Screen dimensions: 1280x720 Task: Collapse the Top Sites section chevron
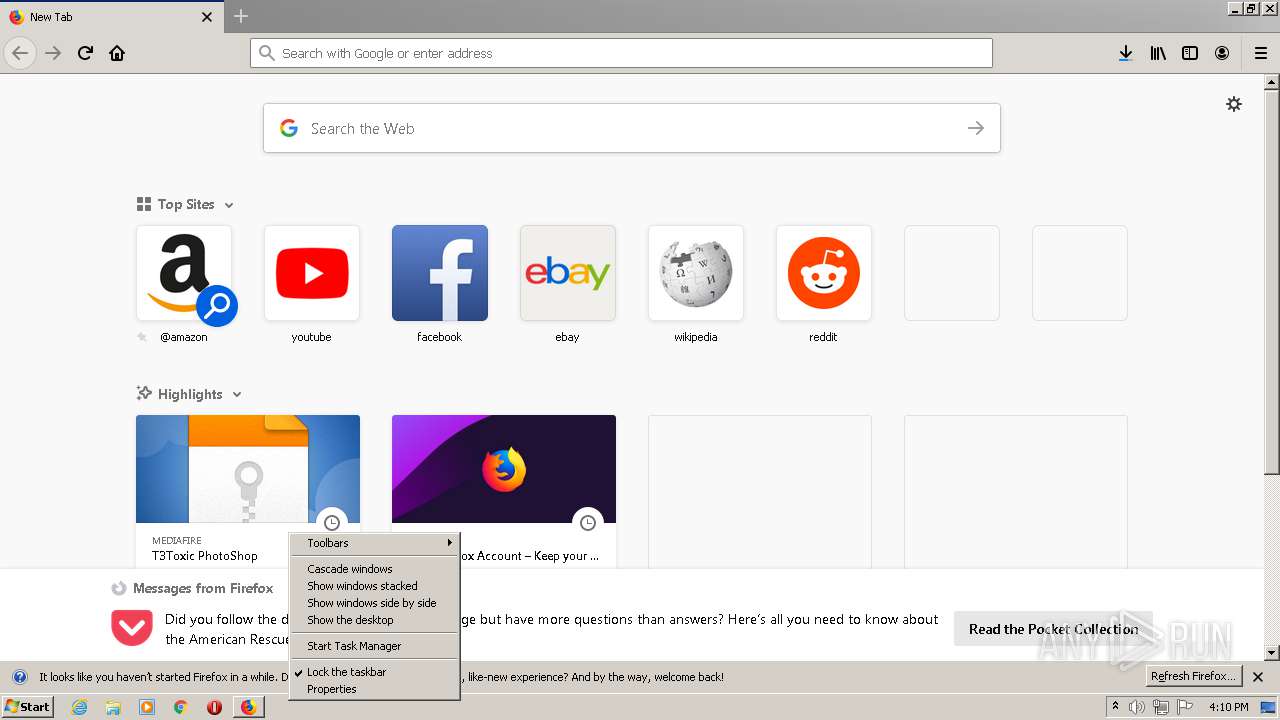[229, 205]
